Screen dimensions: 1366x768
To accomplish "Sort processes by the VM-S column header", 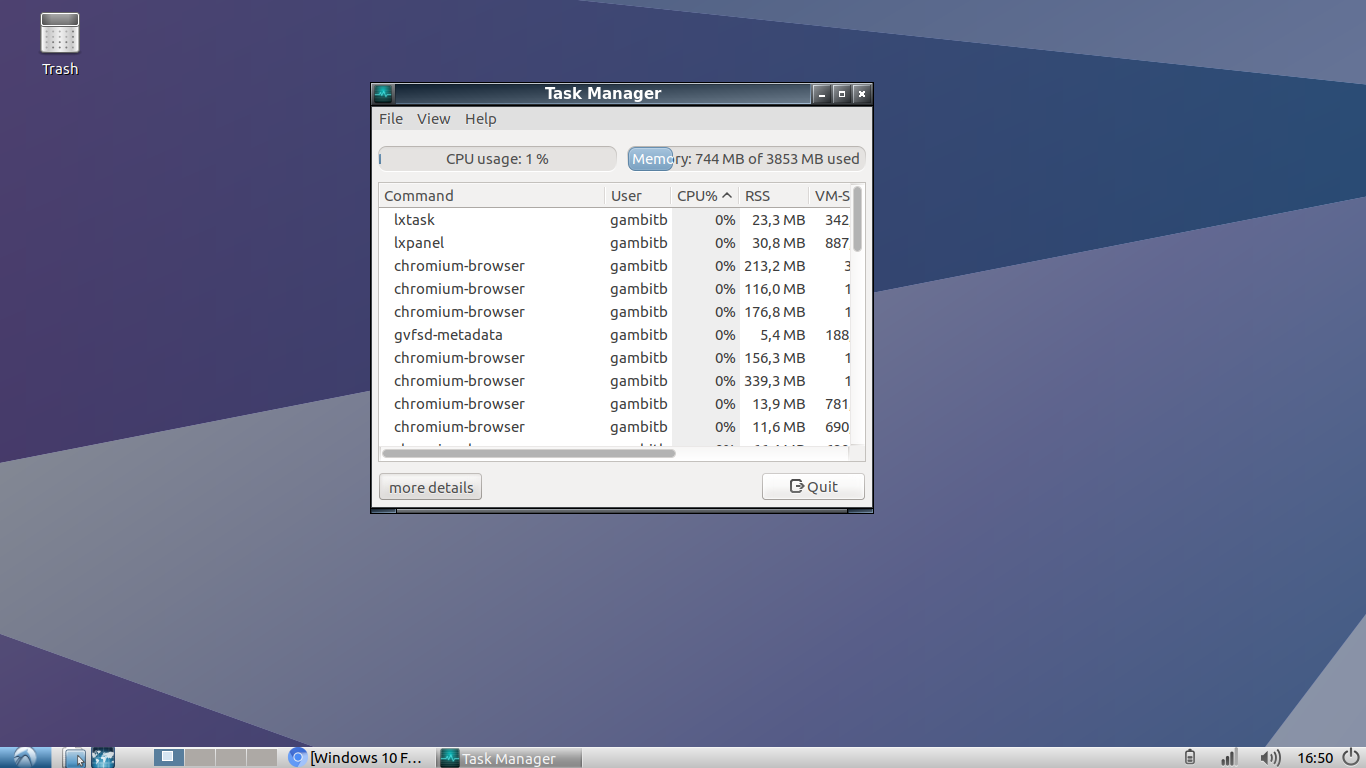I will [x=830, y=196].
